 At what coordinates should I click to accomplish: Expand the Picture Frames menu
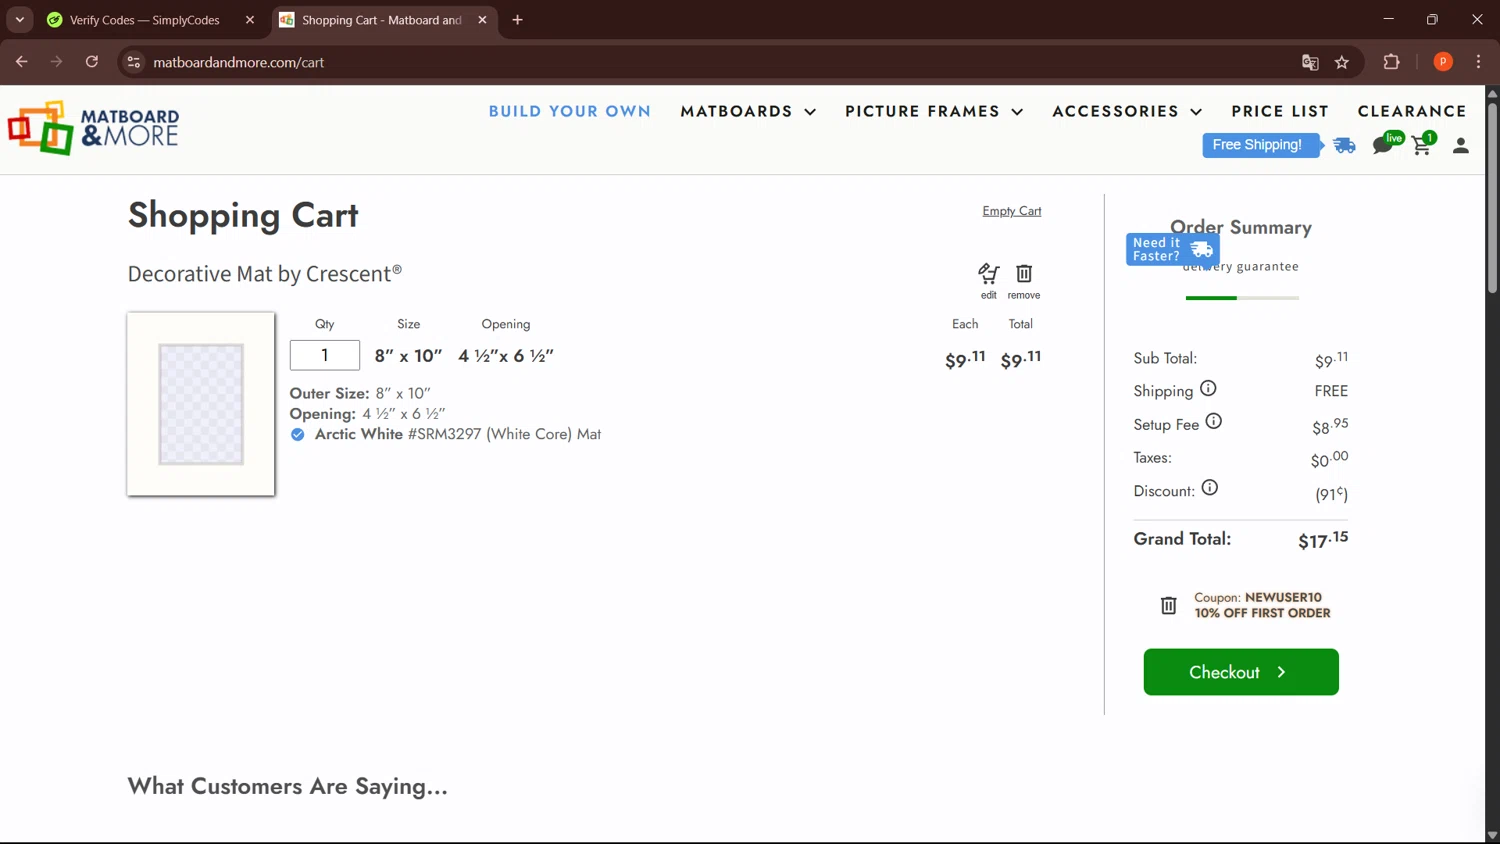[934, 111]
